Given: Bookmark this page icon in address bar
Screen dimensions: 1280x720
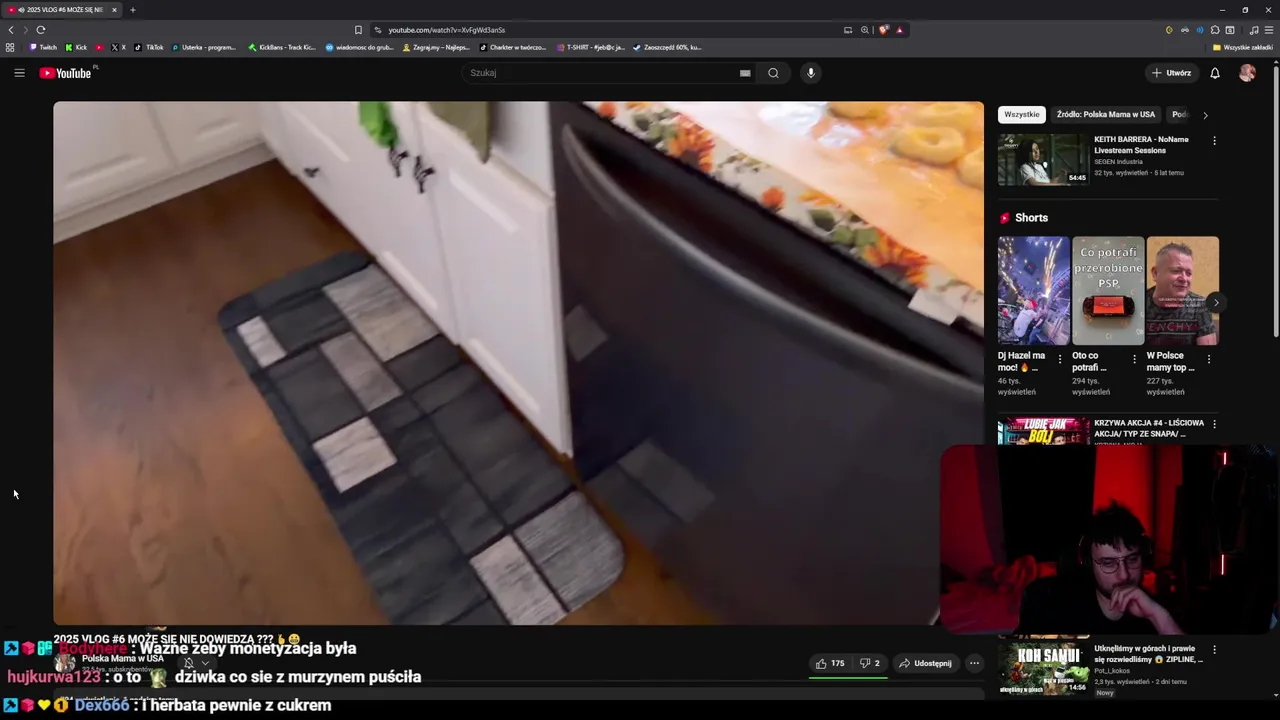Looking at the screenshot, I should click(x=358, y=30).
